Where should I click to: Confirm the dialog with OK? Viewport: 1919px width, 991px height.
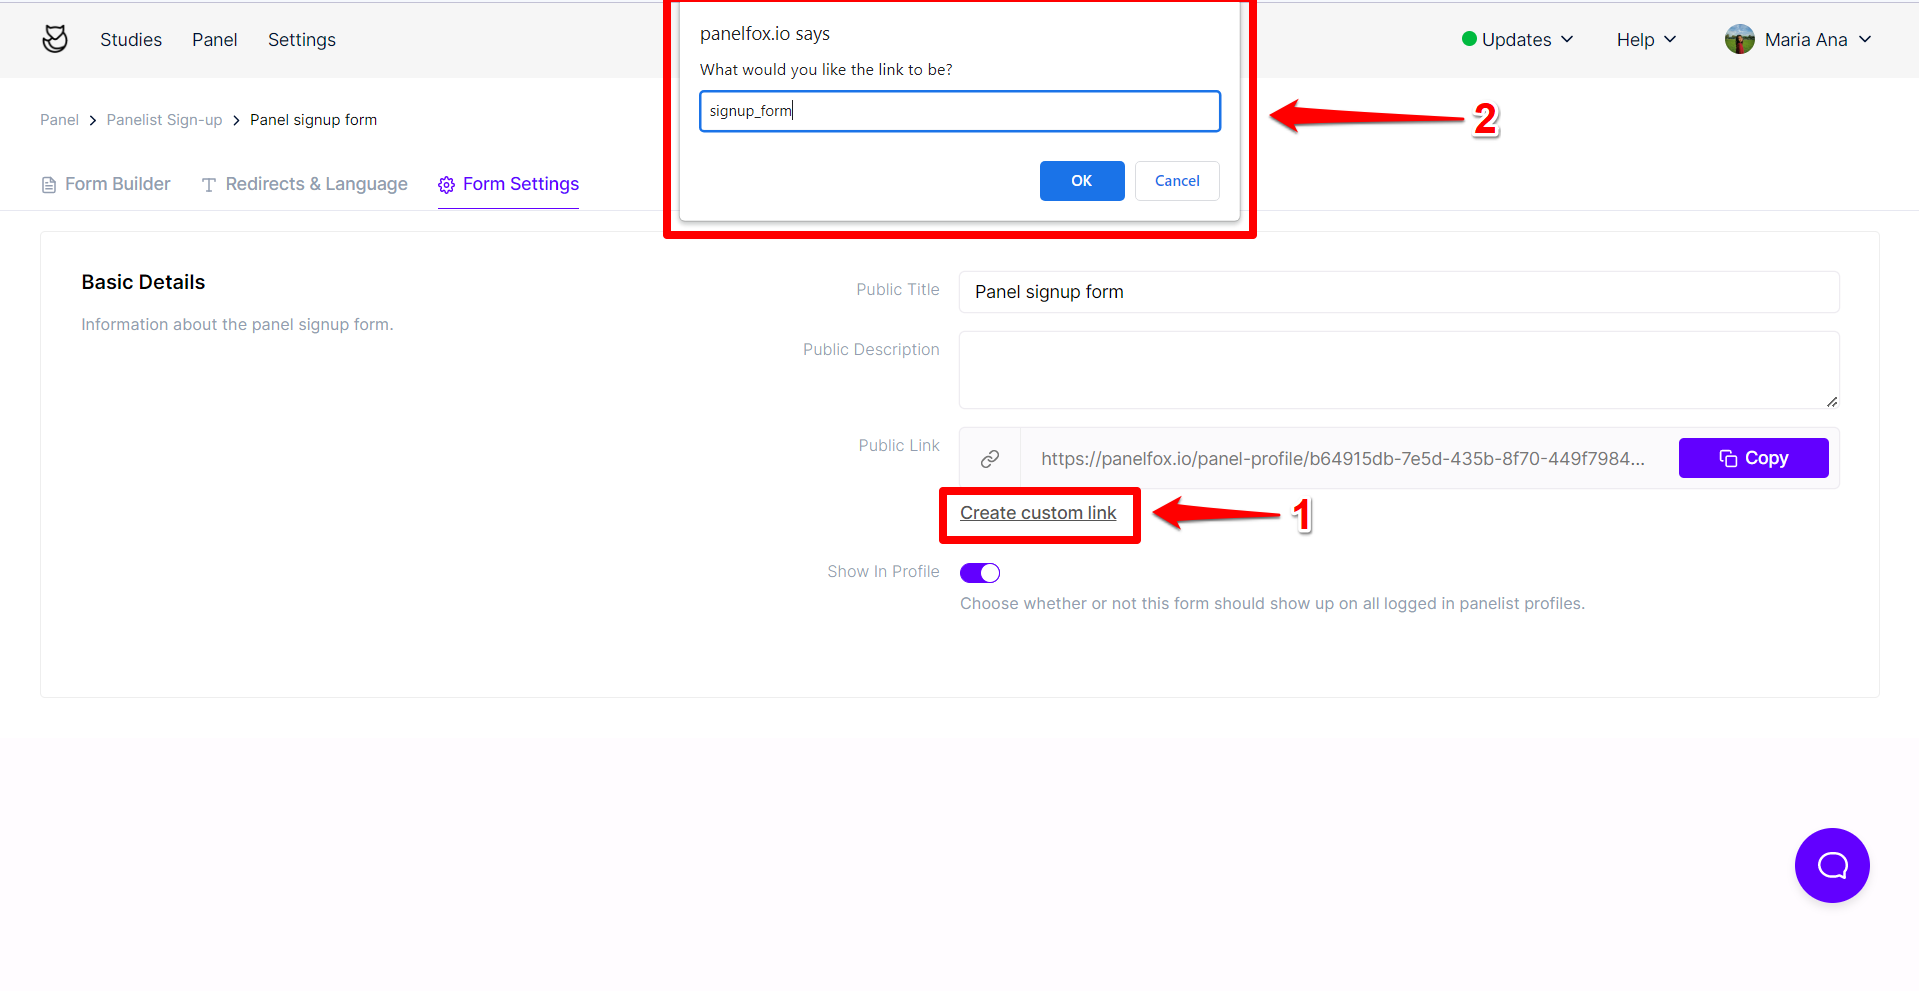[x=1082, y=181]
